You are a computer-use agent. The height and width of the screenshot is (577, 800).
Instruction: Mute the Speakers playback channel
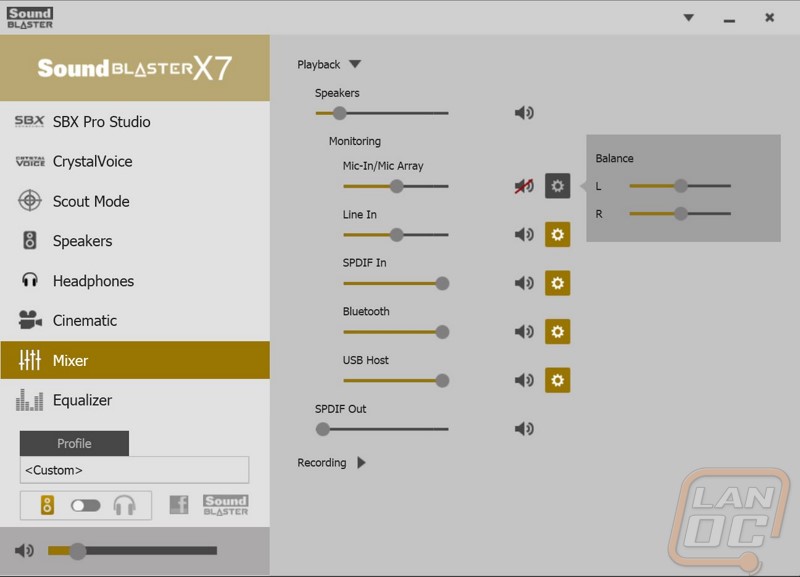[524, 113]
